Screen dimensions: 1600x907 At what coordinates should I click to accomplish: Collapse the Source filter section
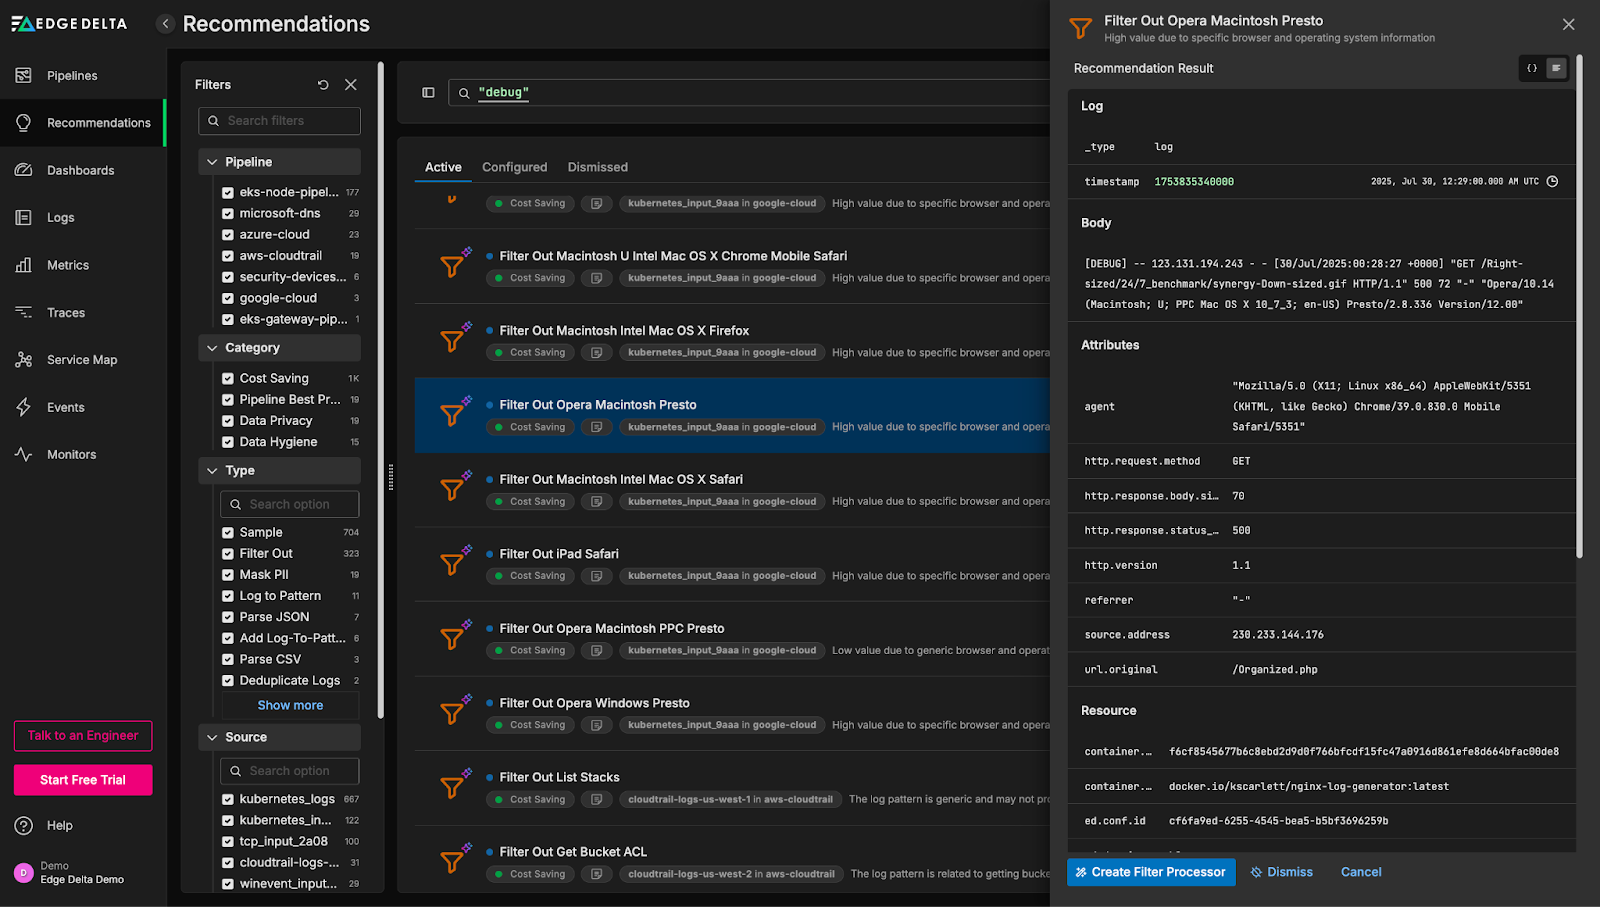[x=212, y=737]
